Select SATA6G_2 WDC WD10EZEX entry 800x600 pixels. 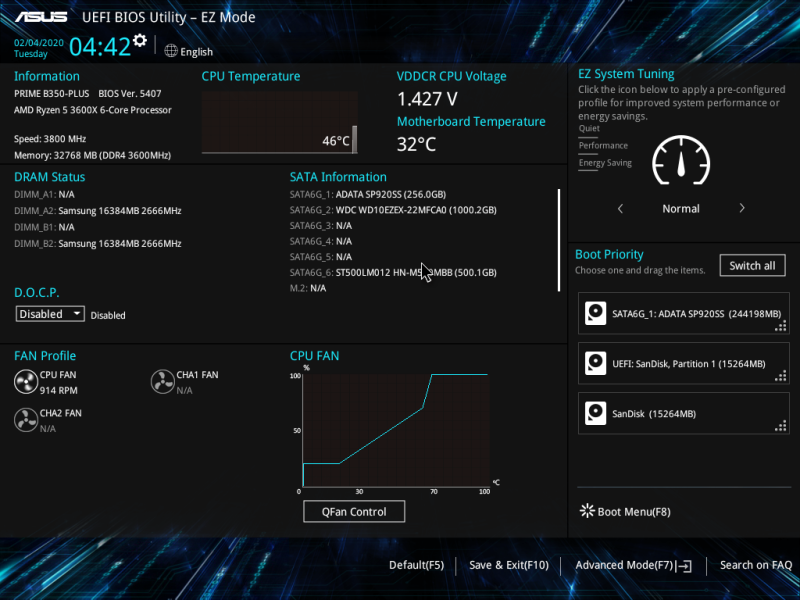[393, 210]
